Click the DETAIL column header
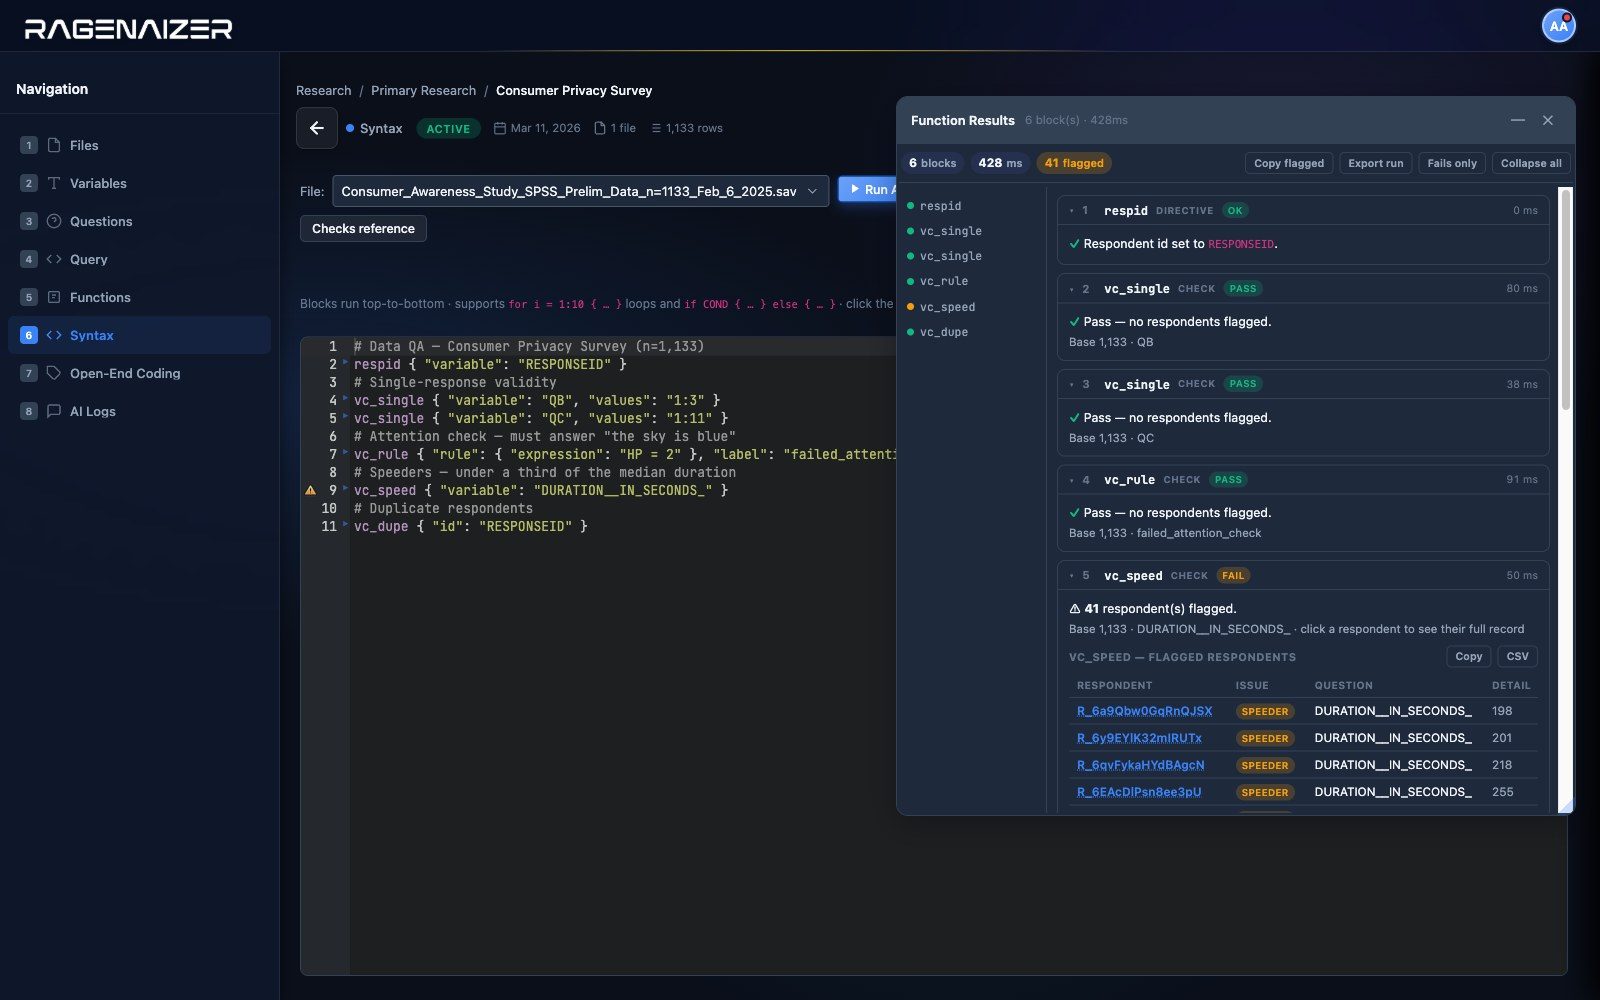The width and height of the screenshot is (1600, 1000). [1511, 686]
